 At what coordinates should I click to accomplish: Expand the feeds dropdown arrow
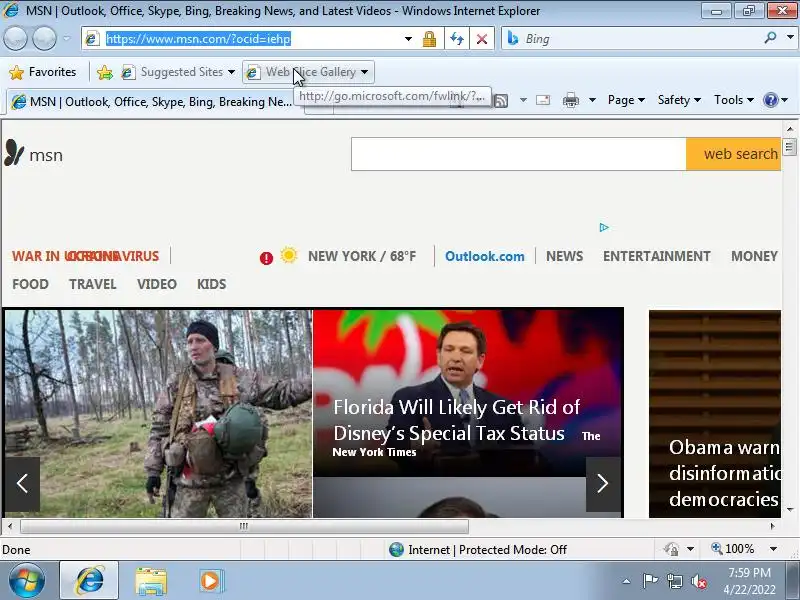tap(523, 100)
